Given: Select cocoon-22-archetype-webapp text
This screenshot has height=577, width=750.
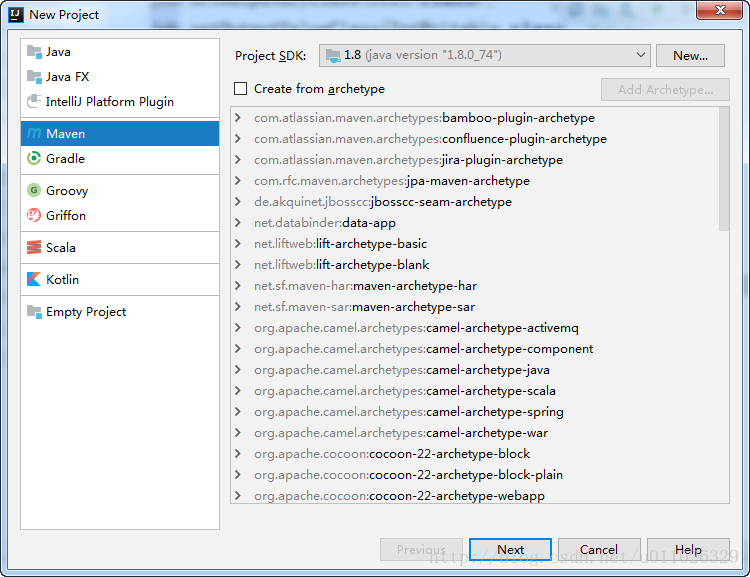Looking at the screenshot, I should tap(457, 496).
